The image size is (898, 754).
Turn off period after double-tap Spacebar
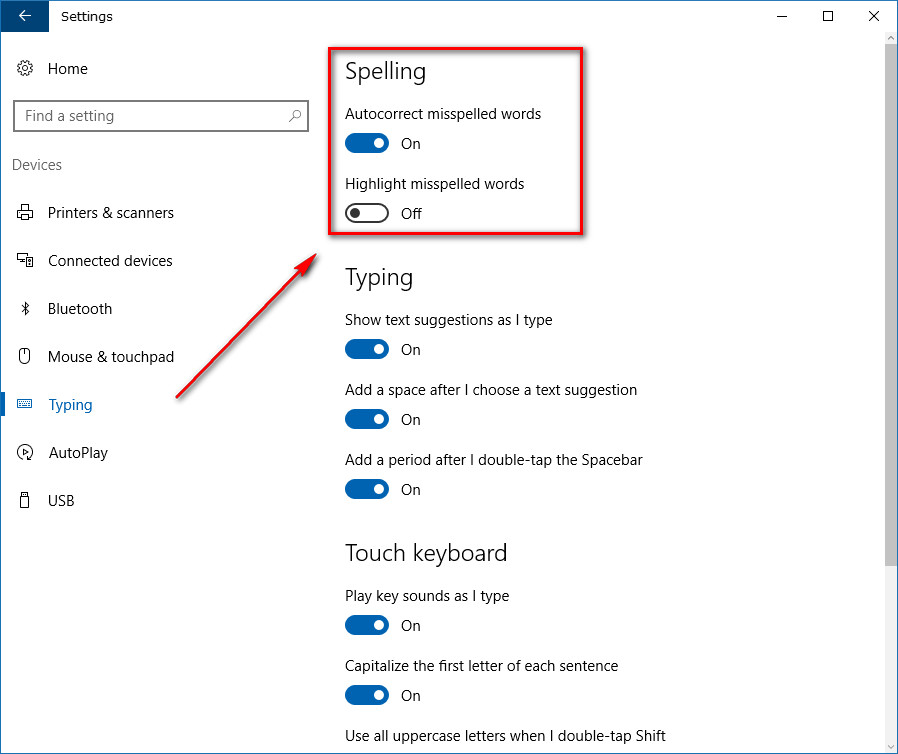pyautogui.click(x=367, y=489)
